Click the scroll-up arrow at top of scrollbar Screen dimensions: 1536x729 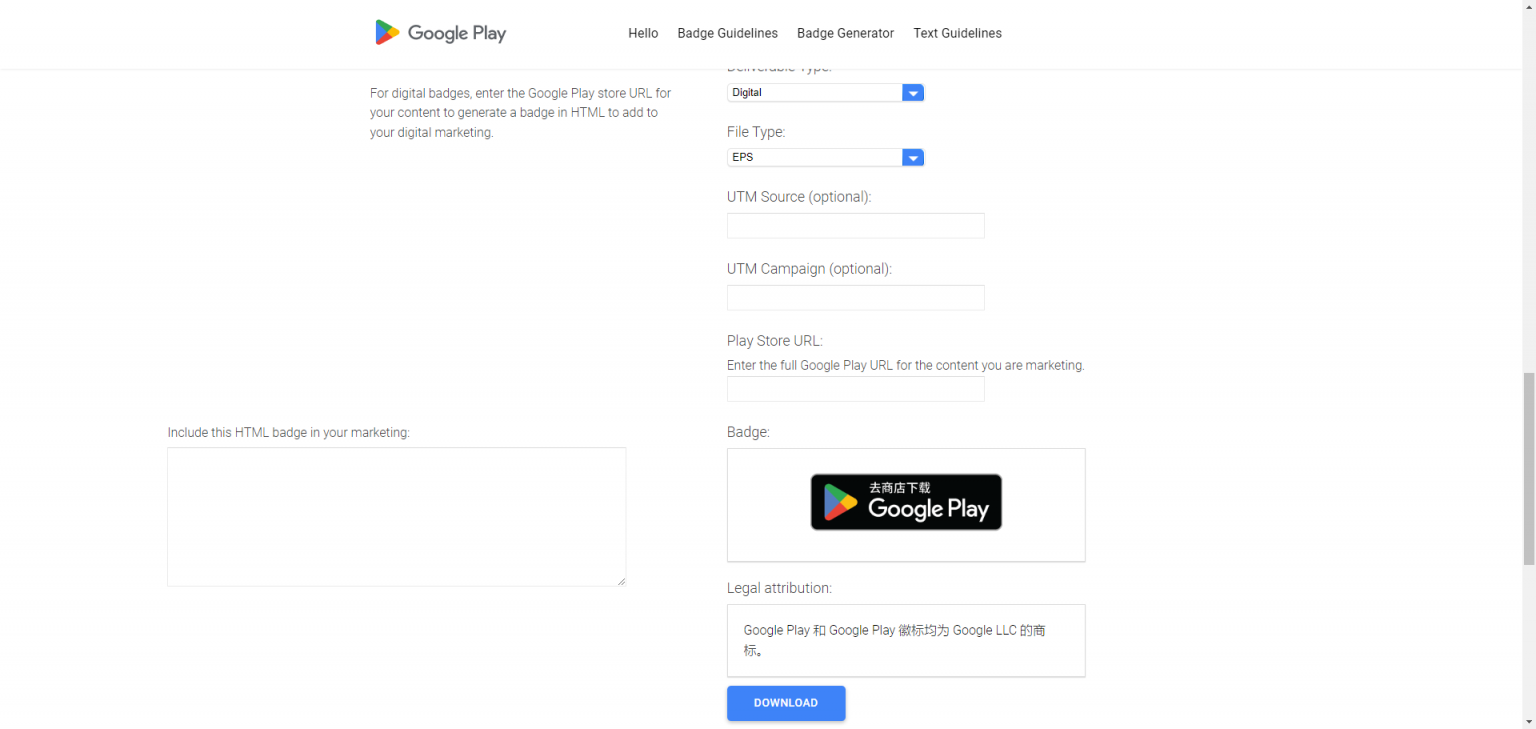[1528, 5]
